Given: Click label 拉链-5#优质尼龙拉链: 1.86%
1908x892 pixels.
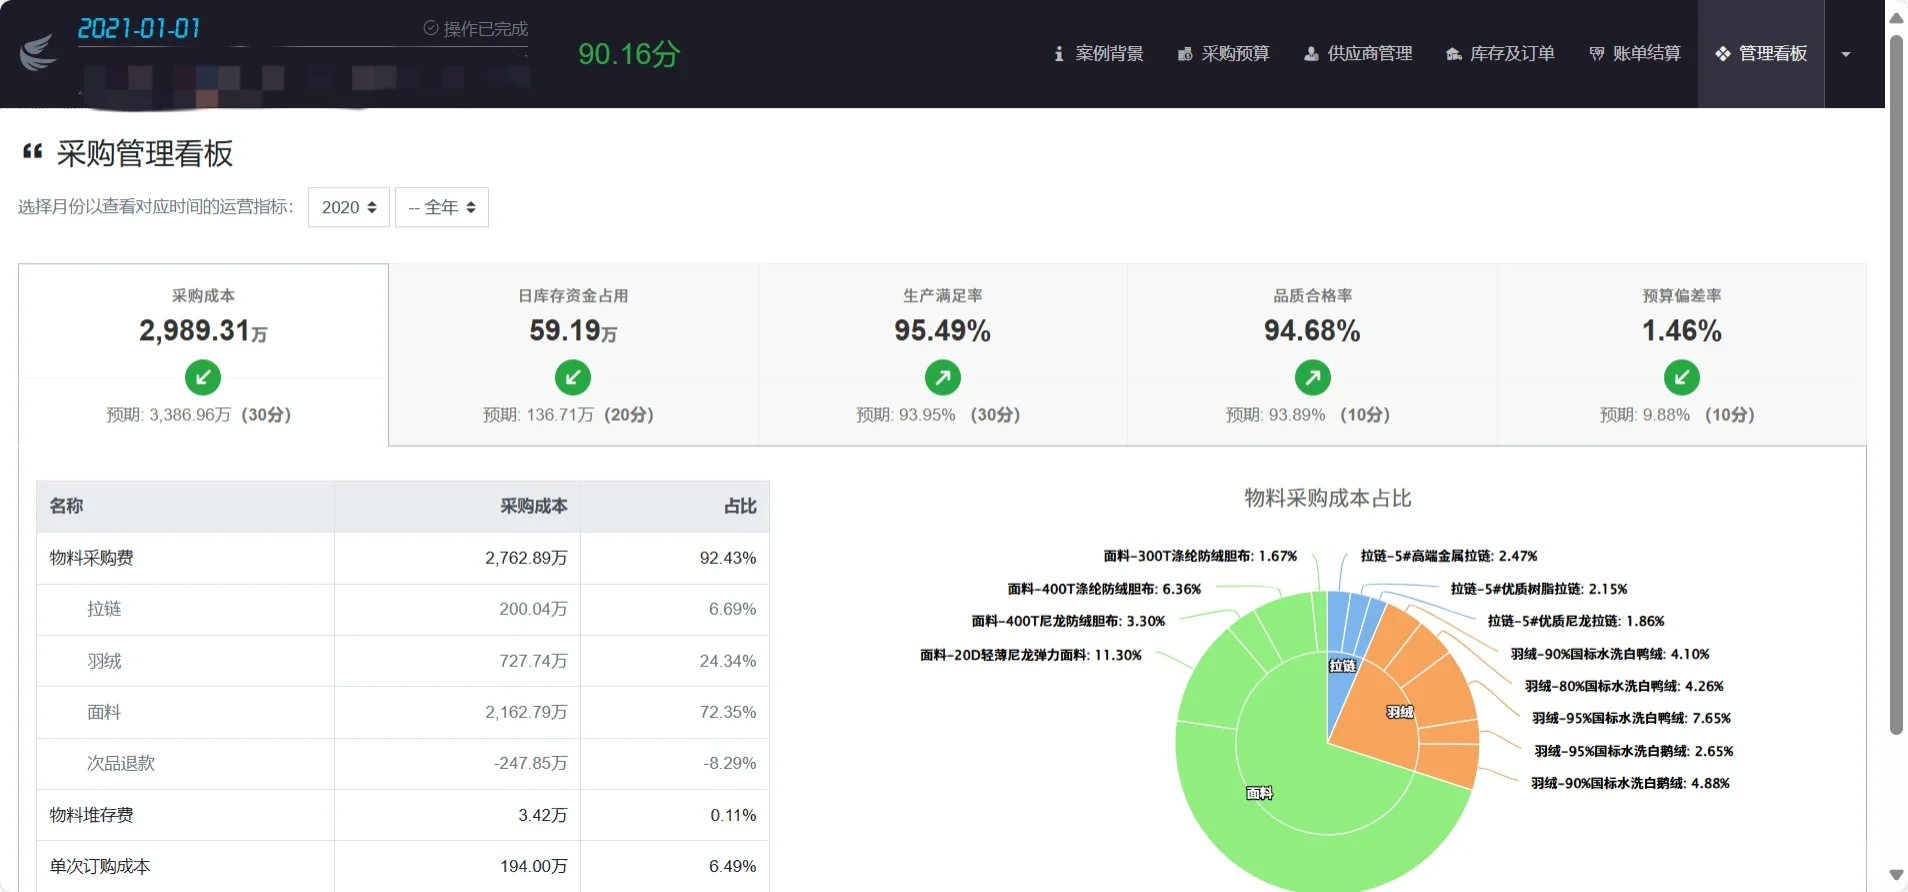Looking at the screenshot, I should click(x=1576, y=621).
